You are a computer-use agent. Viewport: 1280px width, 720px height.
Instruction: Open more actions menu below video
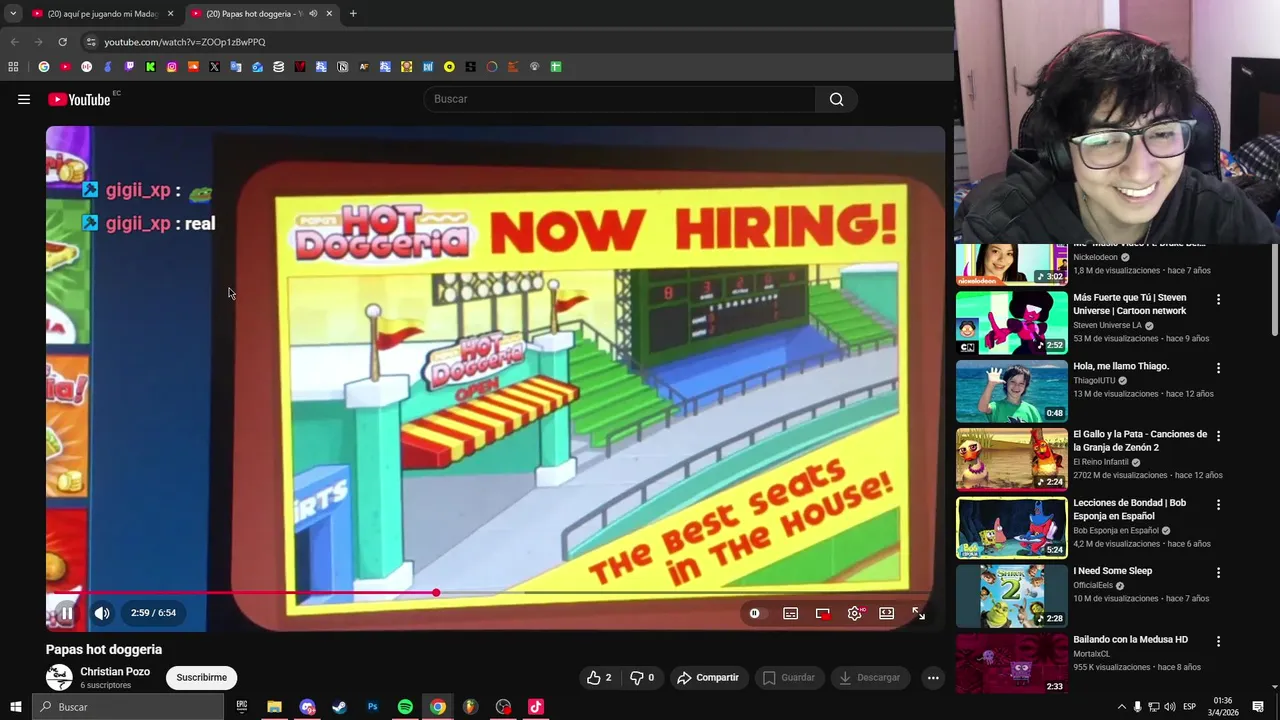933,677
